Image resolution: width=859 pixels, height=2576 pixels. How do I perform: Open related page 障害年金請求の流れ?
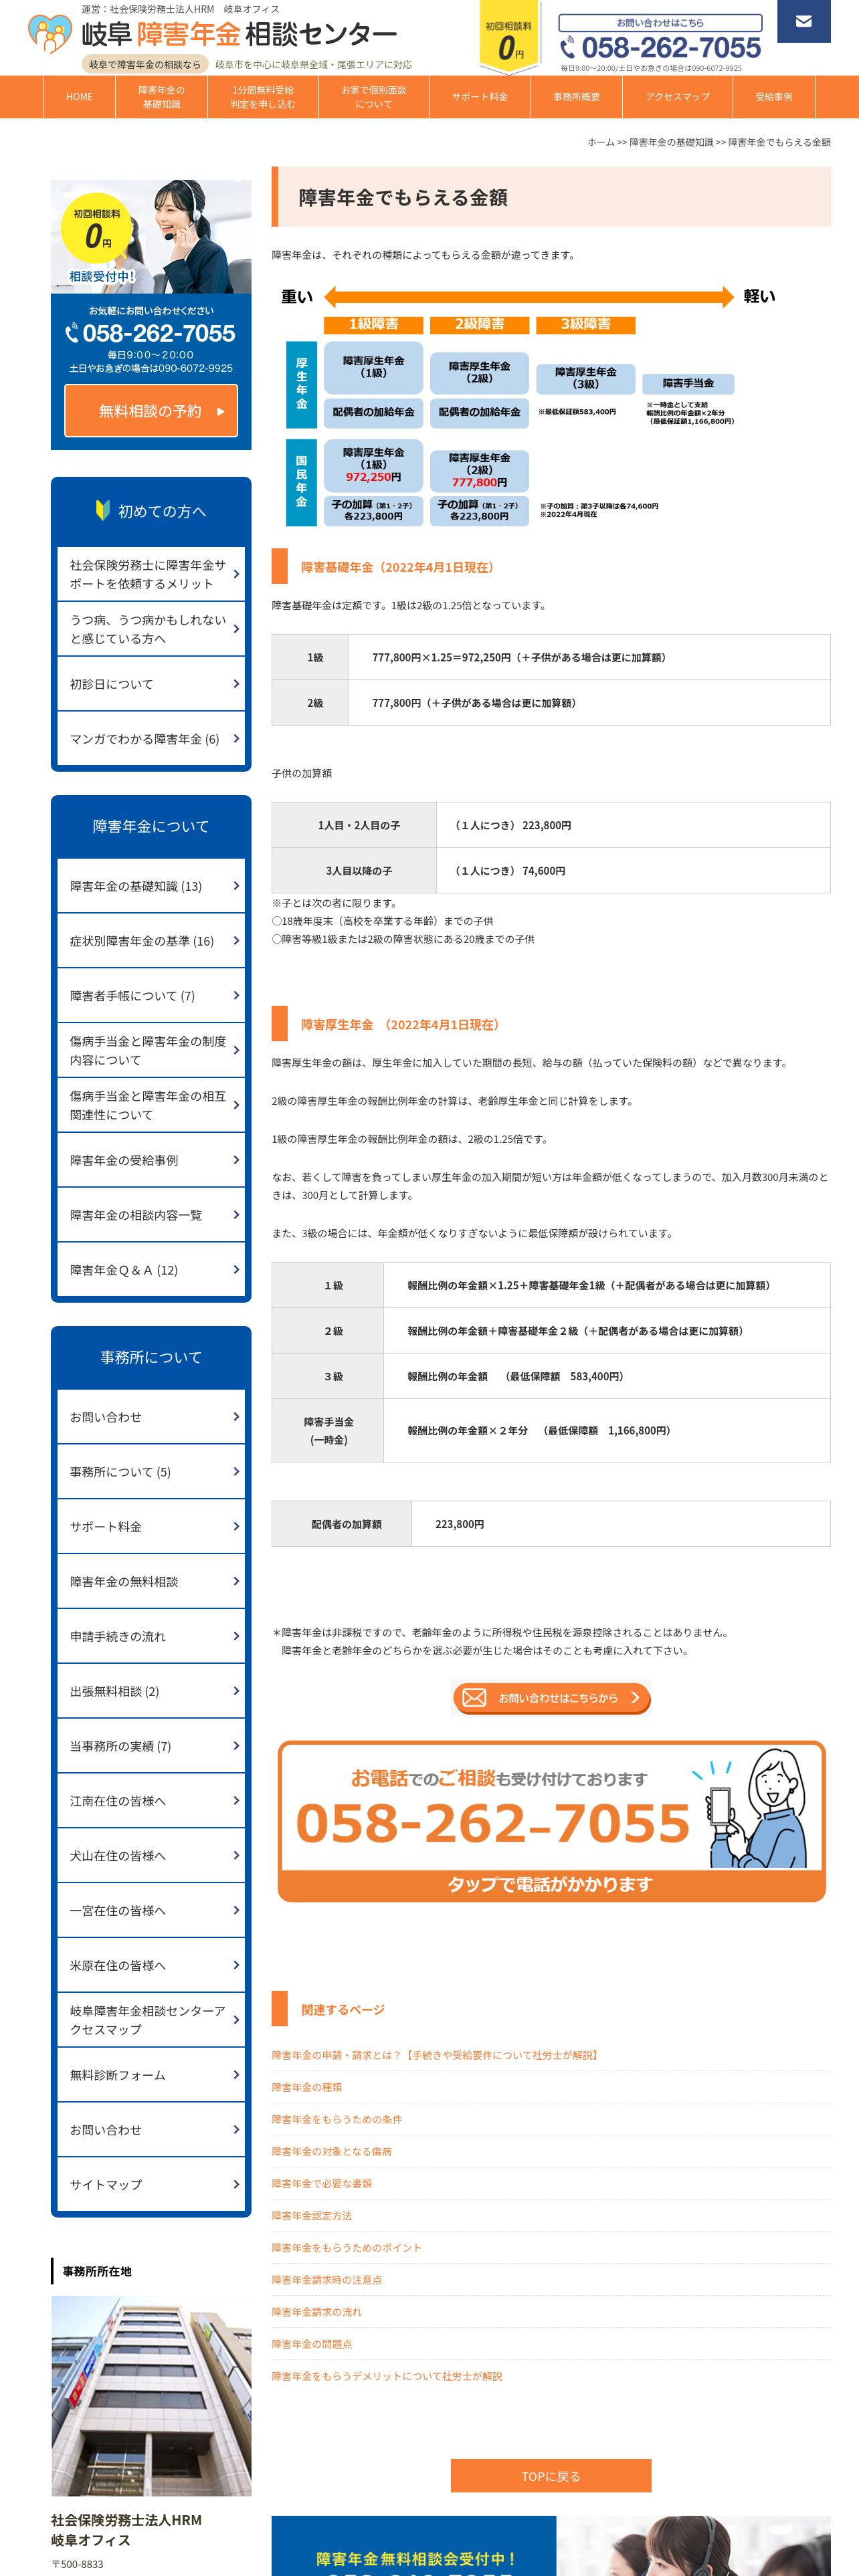pyautogui.click(x=317, y=2311)
